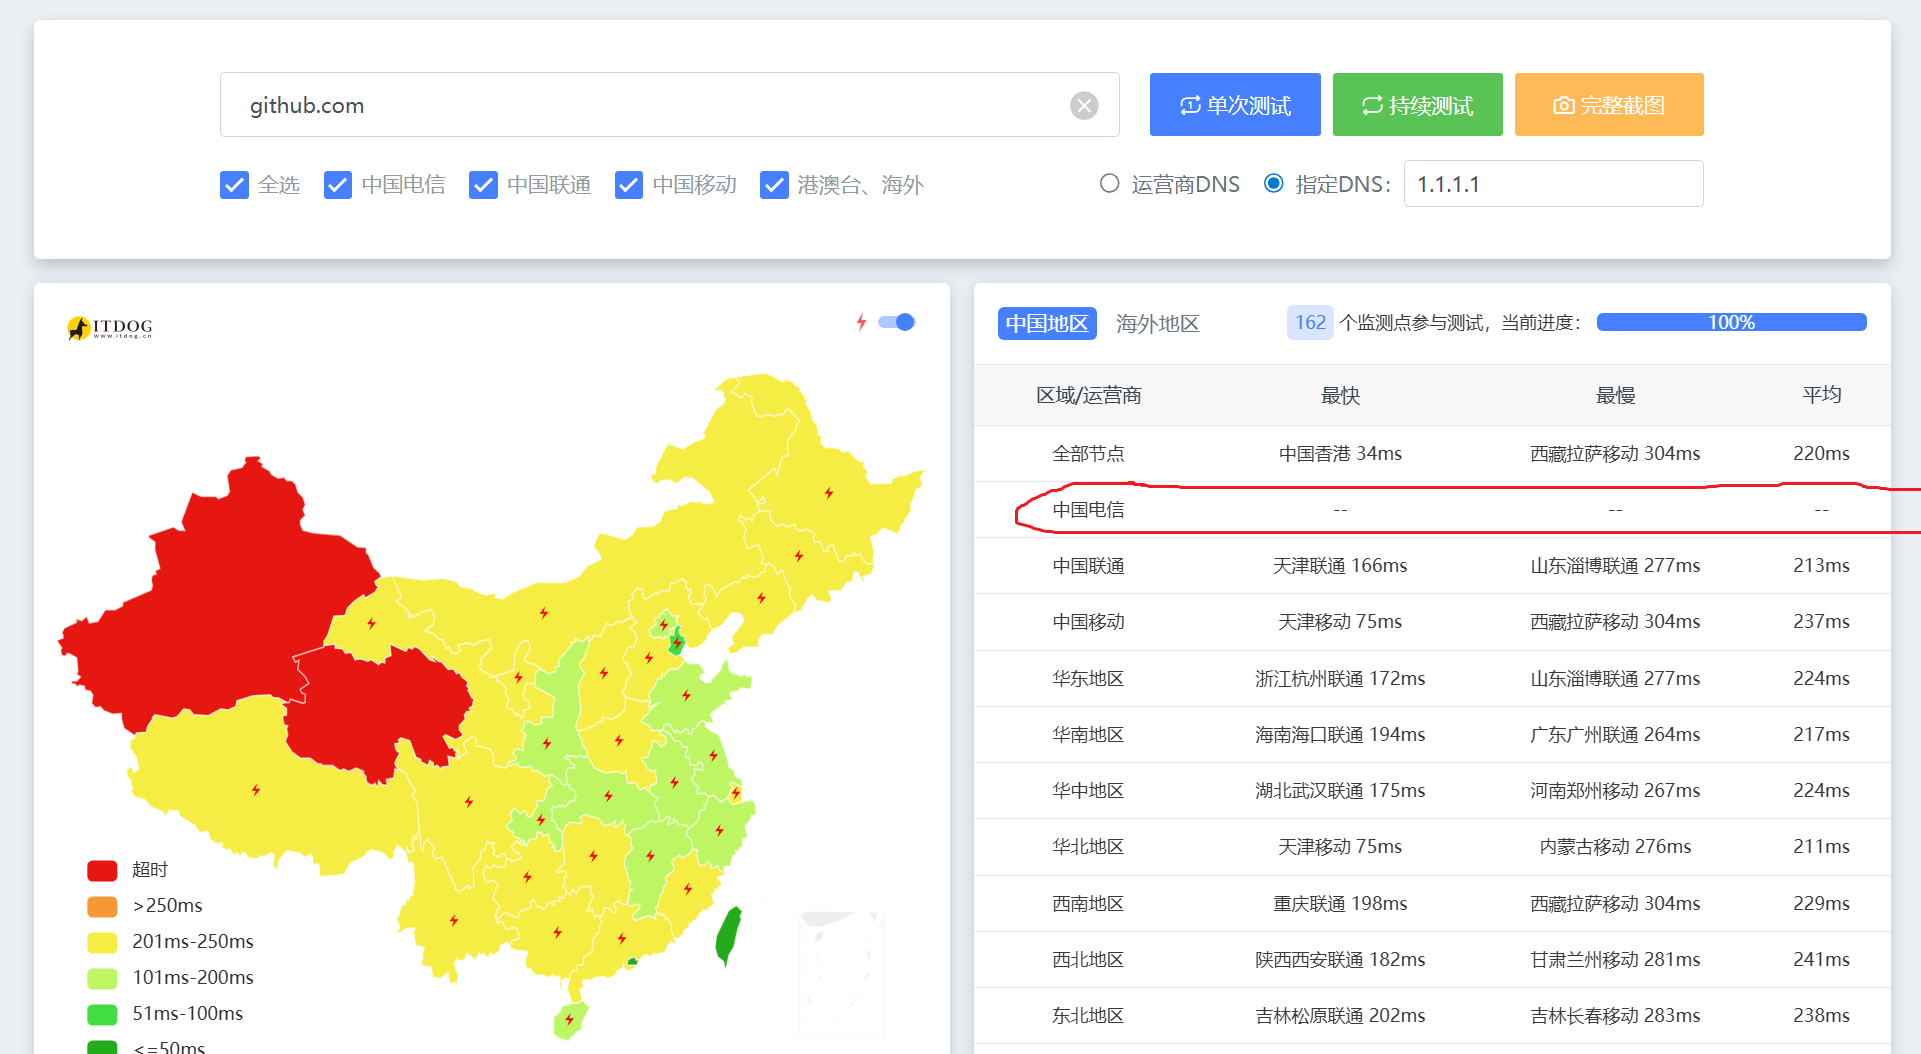Click the green 51ms-100ms legend swatch
Viewport: 1921px width, 1054px height.
[102, 1014]
